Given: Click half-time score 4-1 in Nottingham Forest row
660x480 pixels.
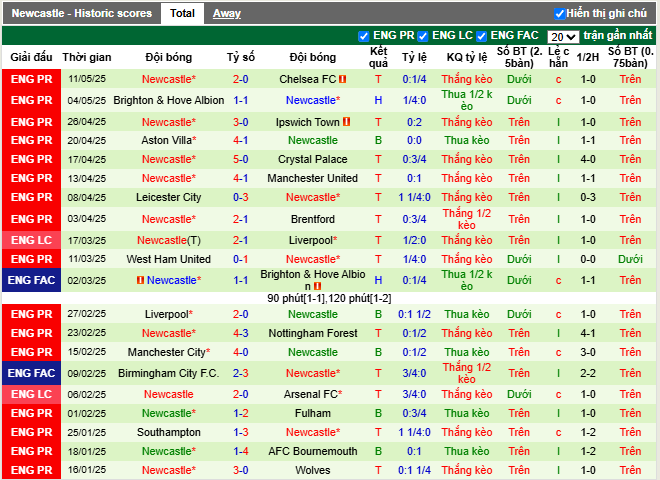Looking at the screenshot, I should (x=588, y=333).
